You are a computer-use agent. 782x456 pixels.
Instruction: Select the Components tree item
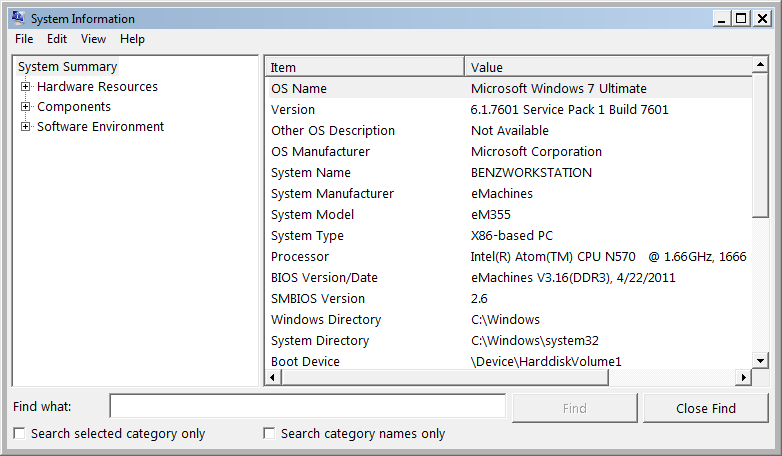[74, 106]
